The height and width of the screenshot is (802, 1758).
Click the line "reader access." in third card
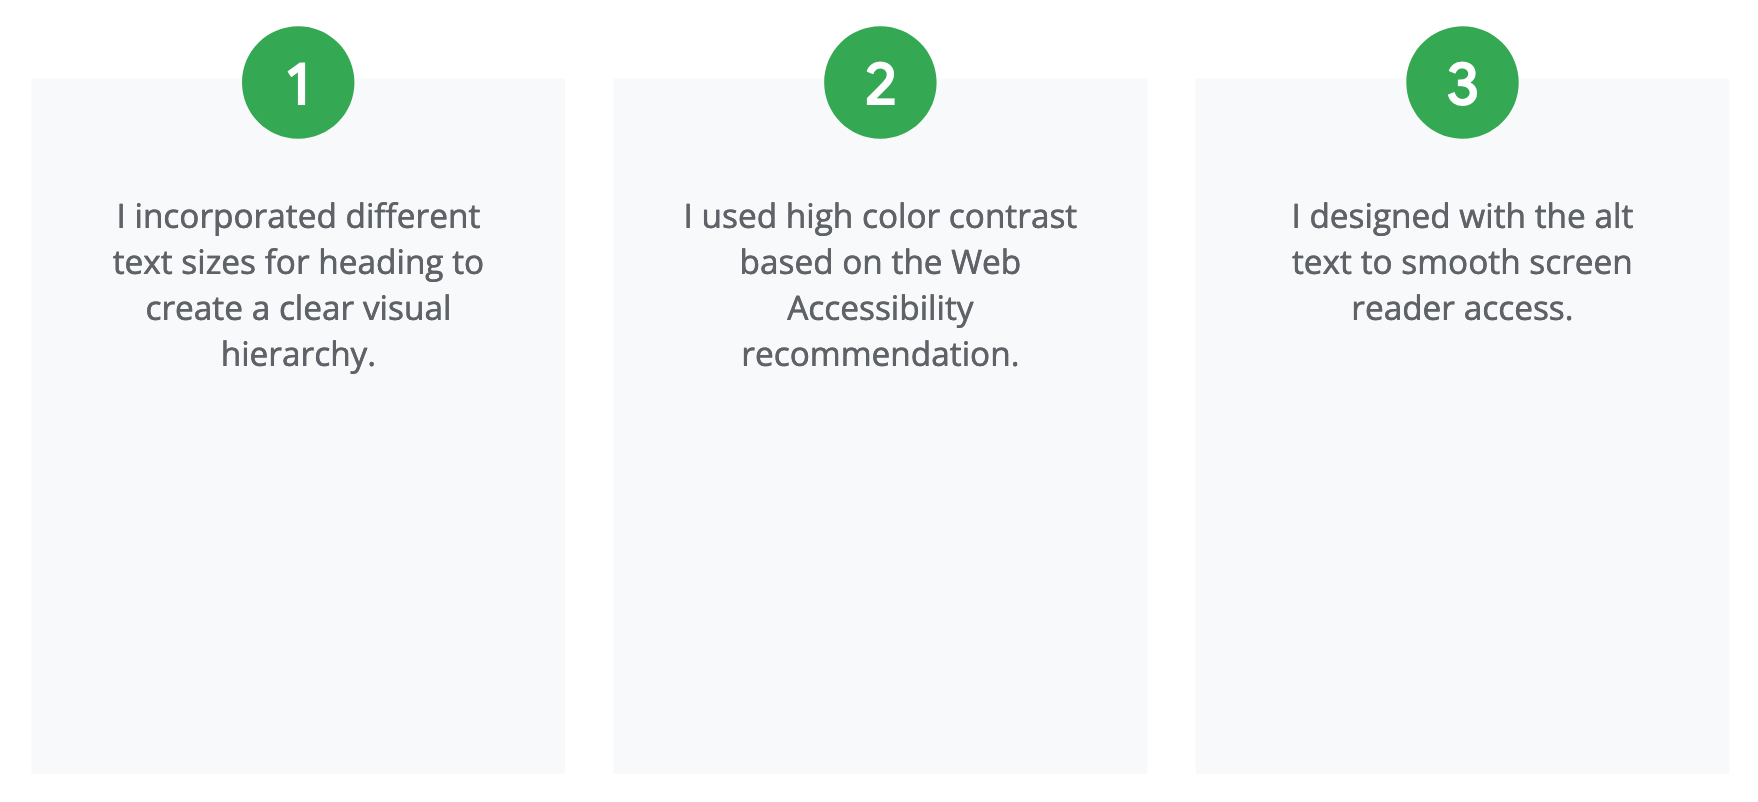click(1462, 308)
